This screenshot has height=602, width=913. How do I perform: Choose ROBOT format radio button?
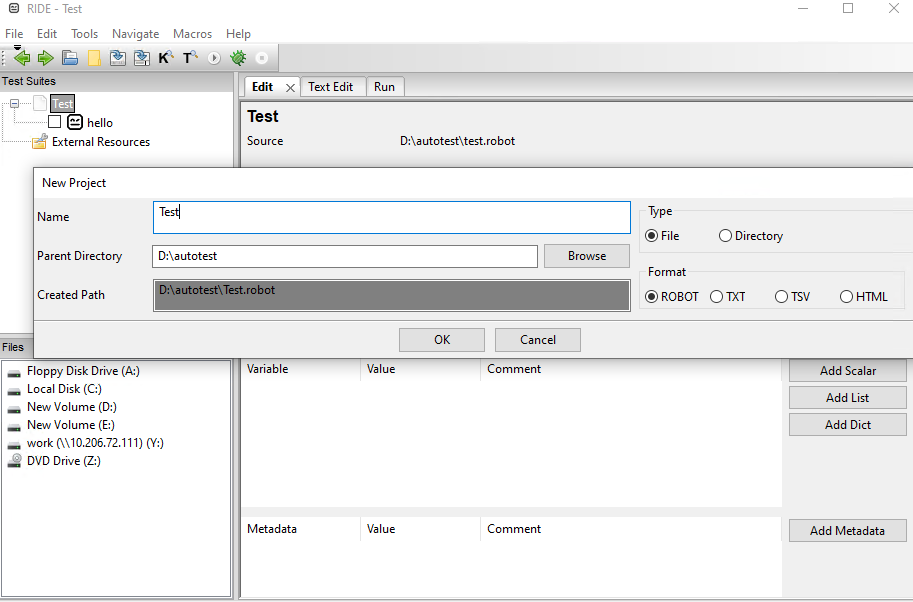tap(652, 296)
